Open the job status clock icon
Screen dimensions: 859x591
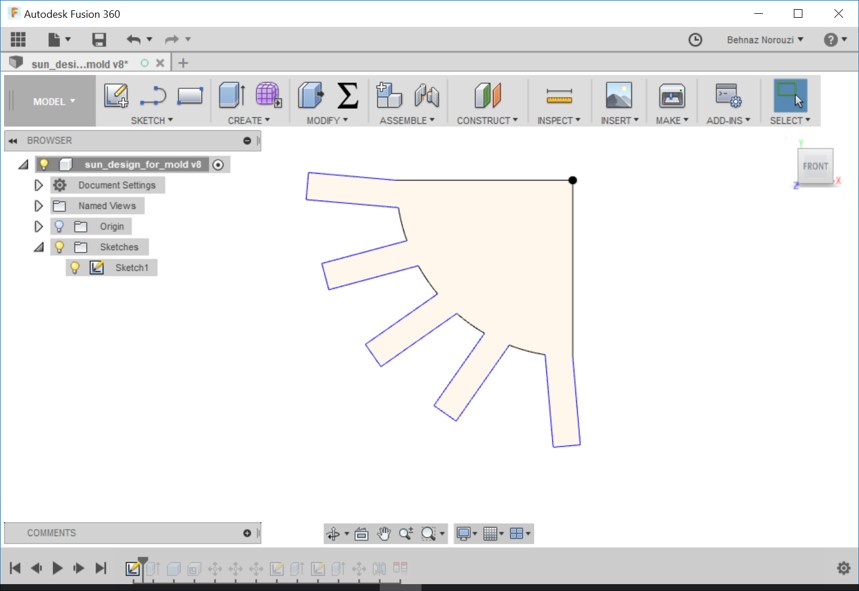695,39
